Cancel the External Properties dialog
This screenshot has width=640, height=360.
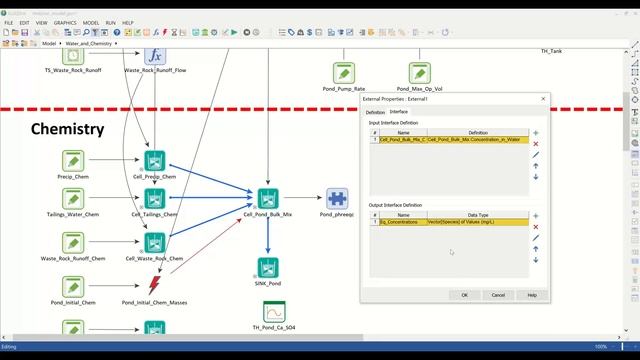click(498, 295)
